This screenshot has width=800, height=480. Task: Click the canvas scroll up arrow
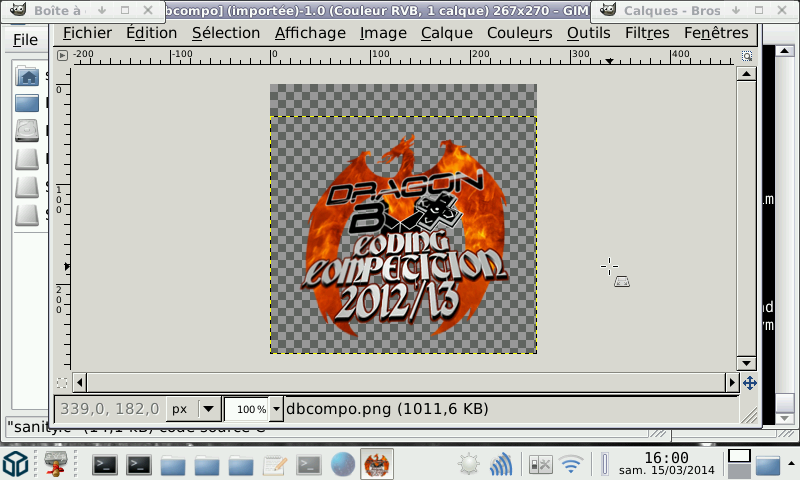pyautogui.click(x=746, y=74)
